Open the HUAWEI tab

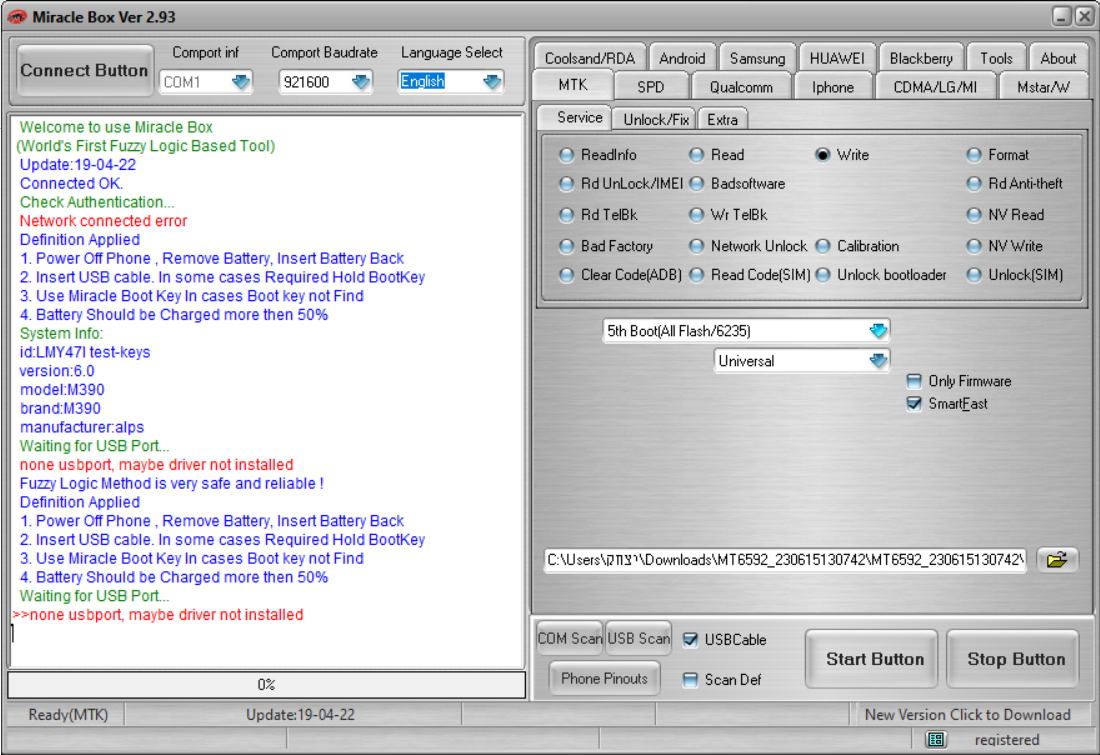[x=837, y=58]
